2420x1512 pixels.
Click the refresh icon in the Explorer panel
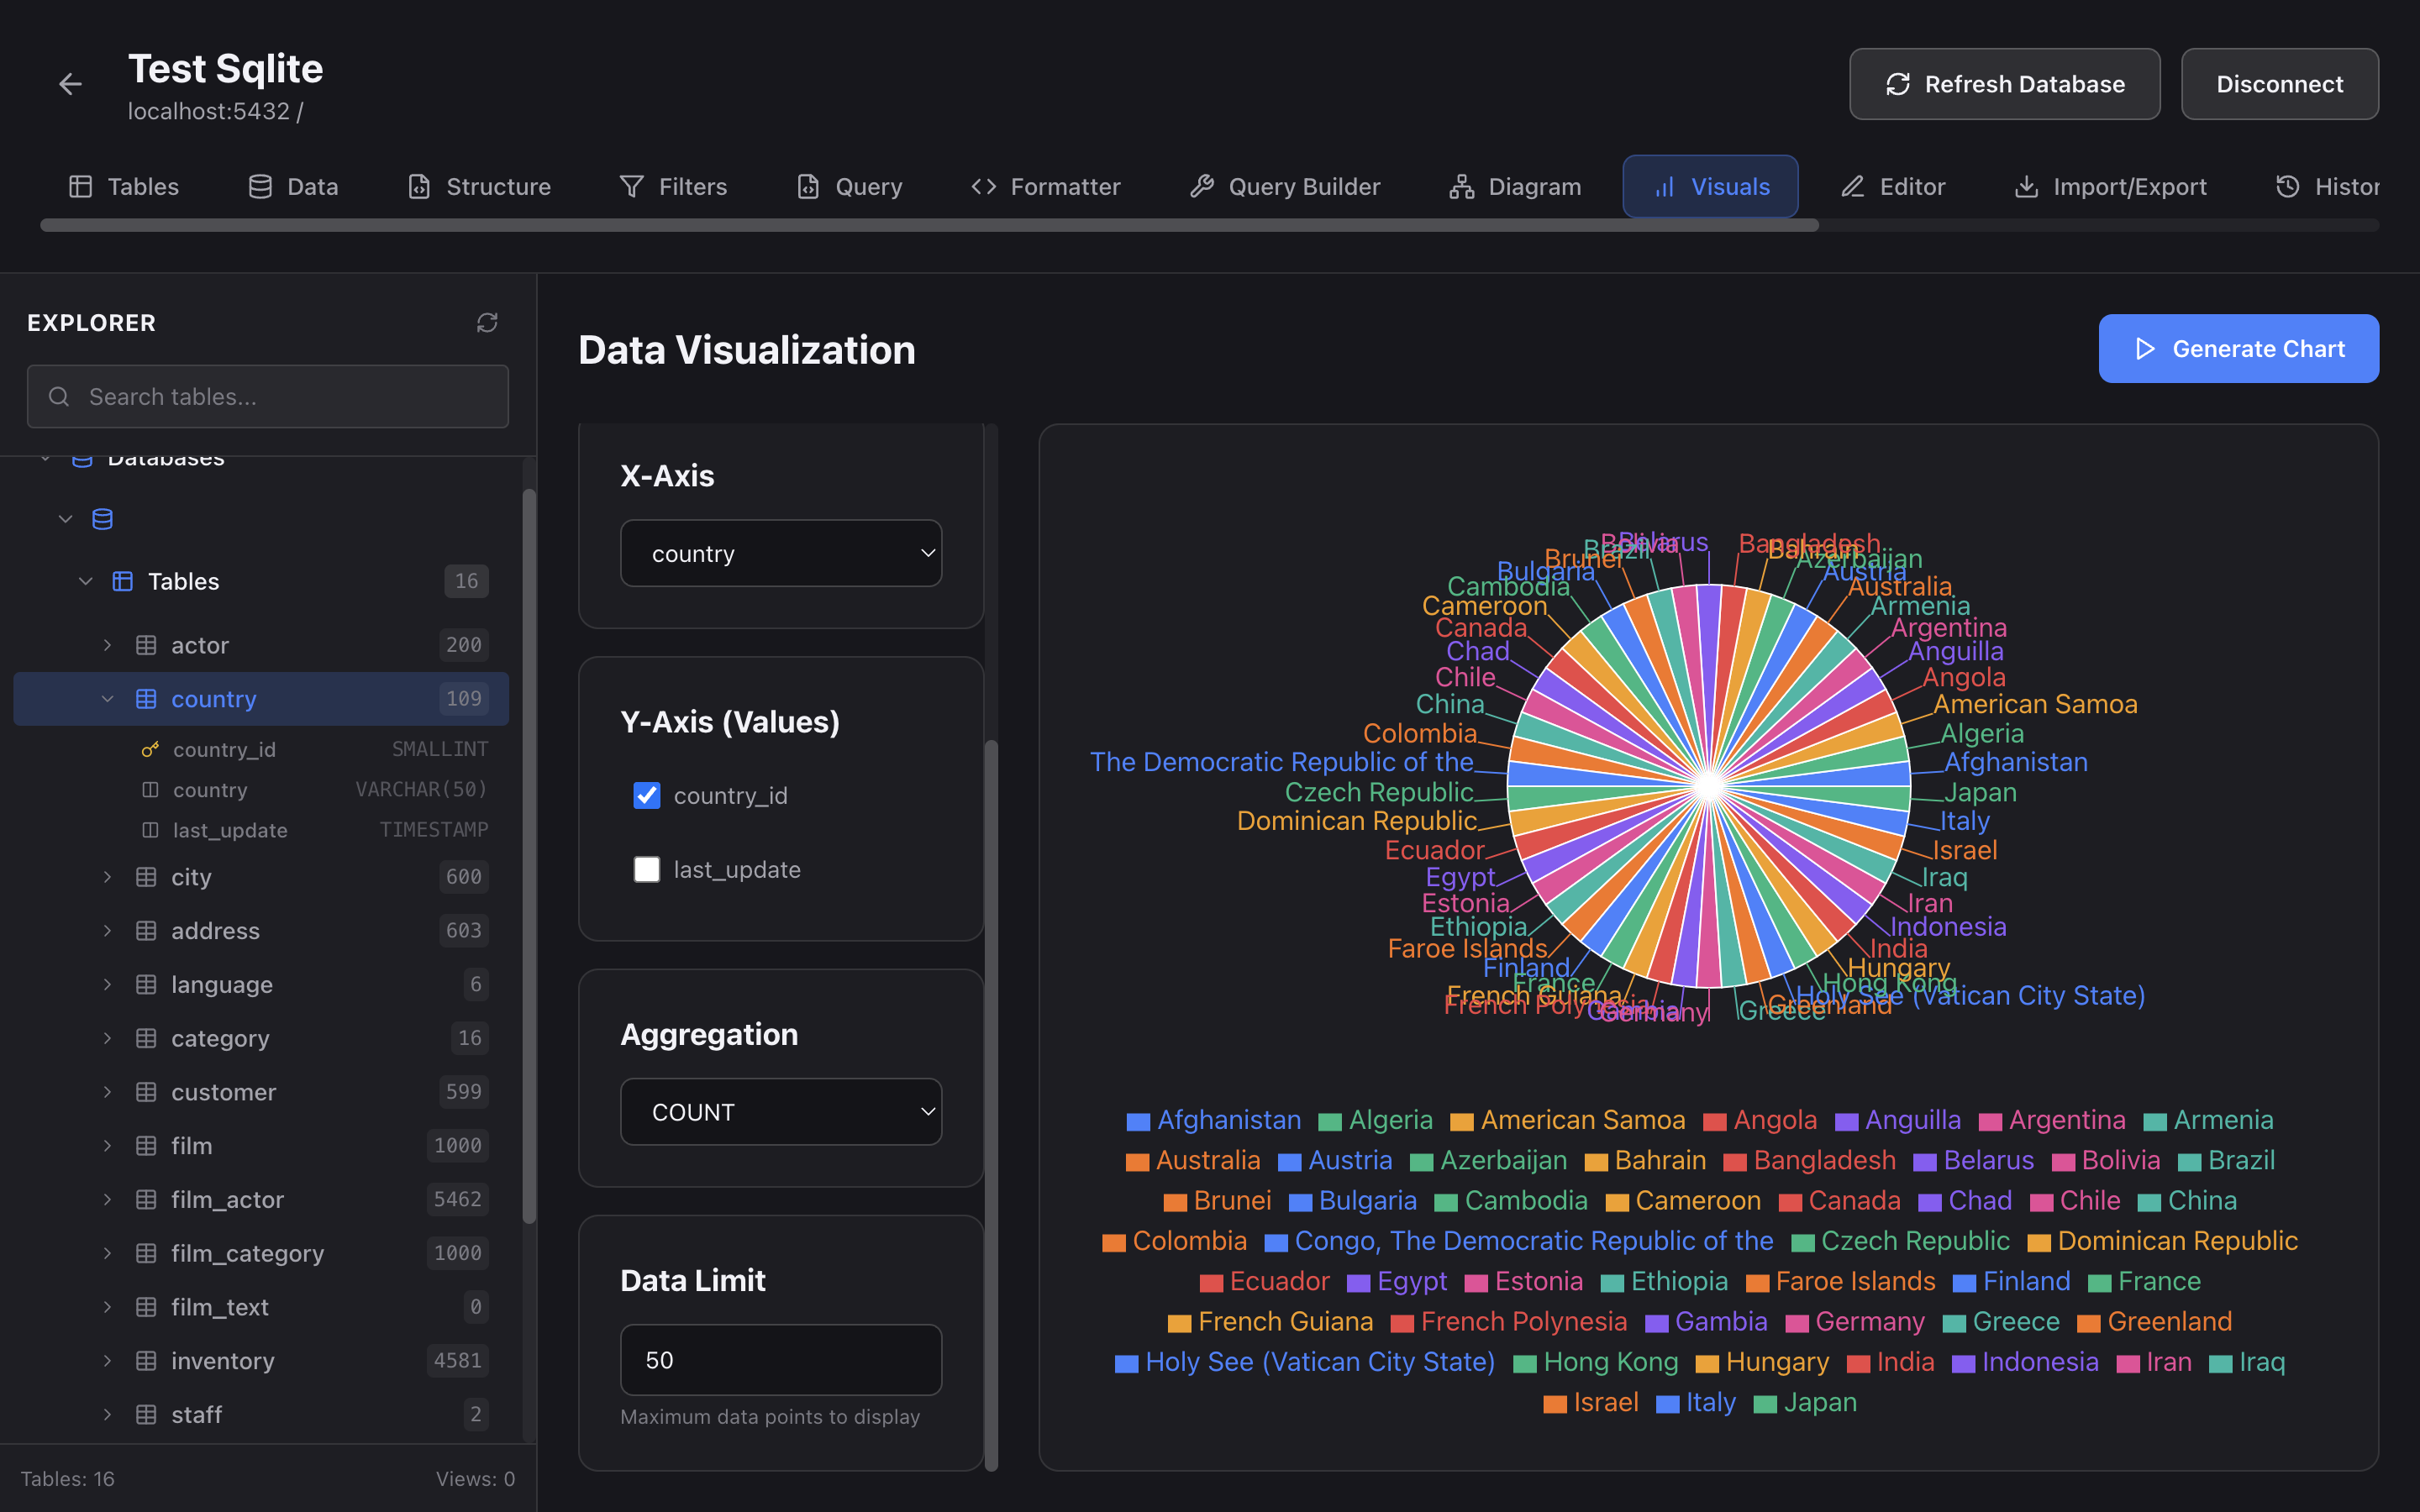(487, 322)
